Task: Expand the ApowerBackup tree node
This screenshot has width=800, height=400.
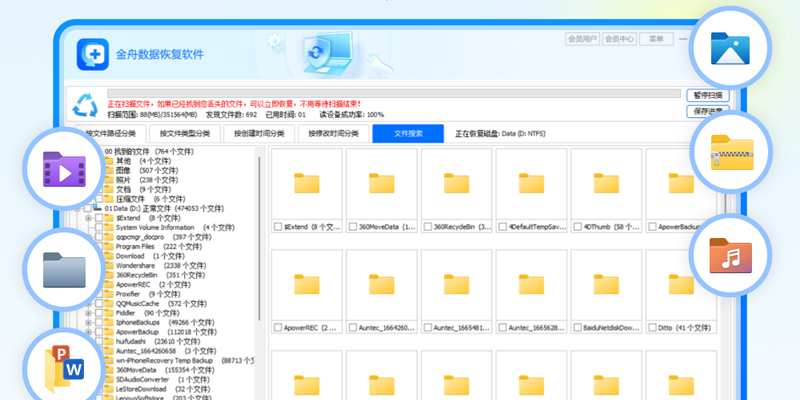Action: pos(89,332)
